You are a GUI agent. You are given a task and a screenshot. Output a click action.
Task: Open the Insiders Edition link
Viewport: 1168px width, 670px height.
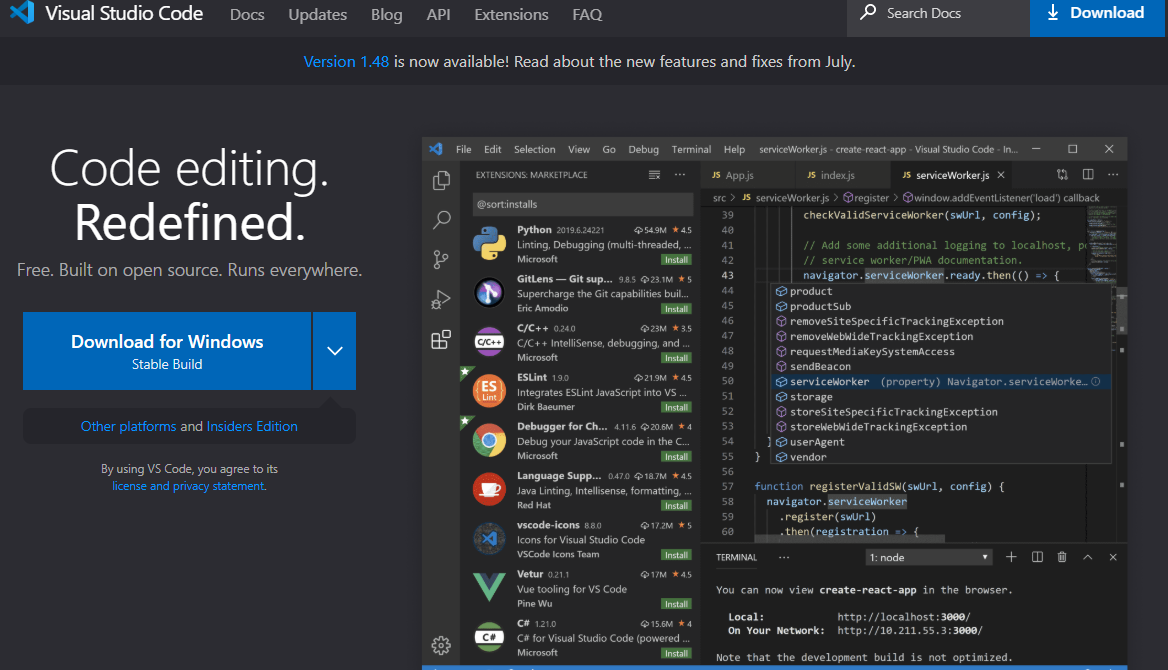[x=252, y=426]
